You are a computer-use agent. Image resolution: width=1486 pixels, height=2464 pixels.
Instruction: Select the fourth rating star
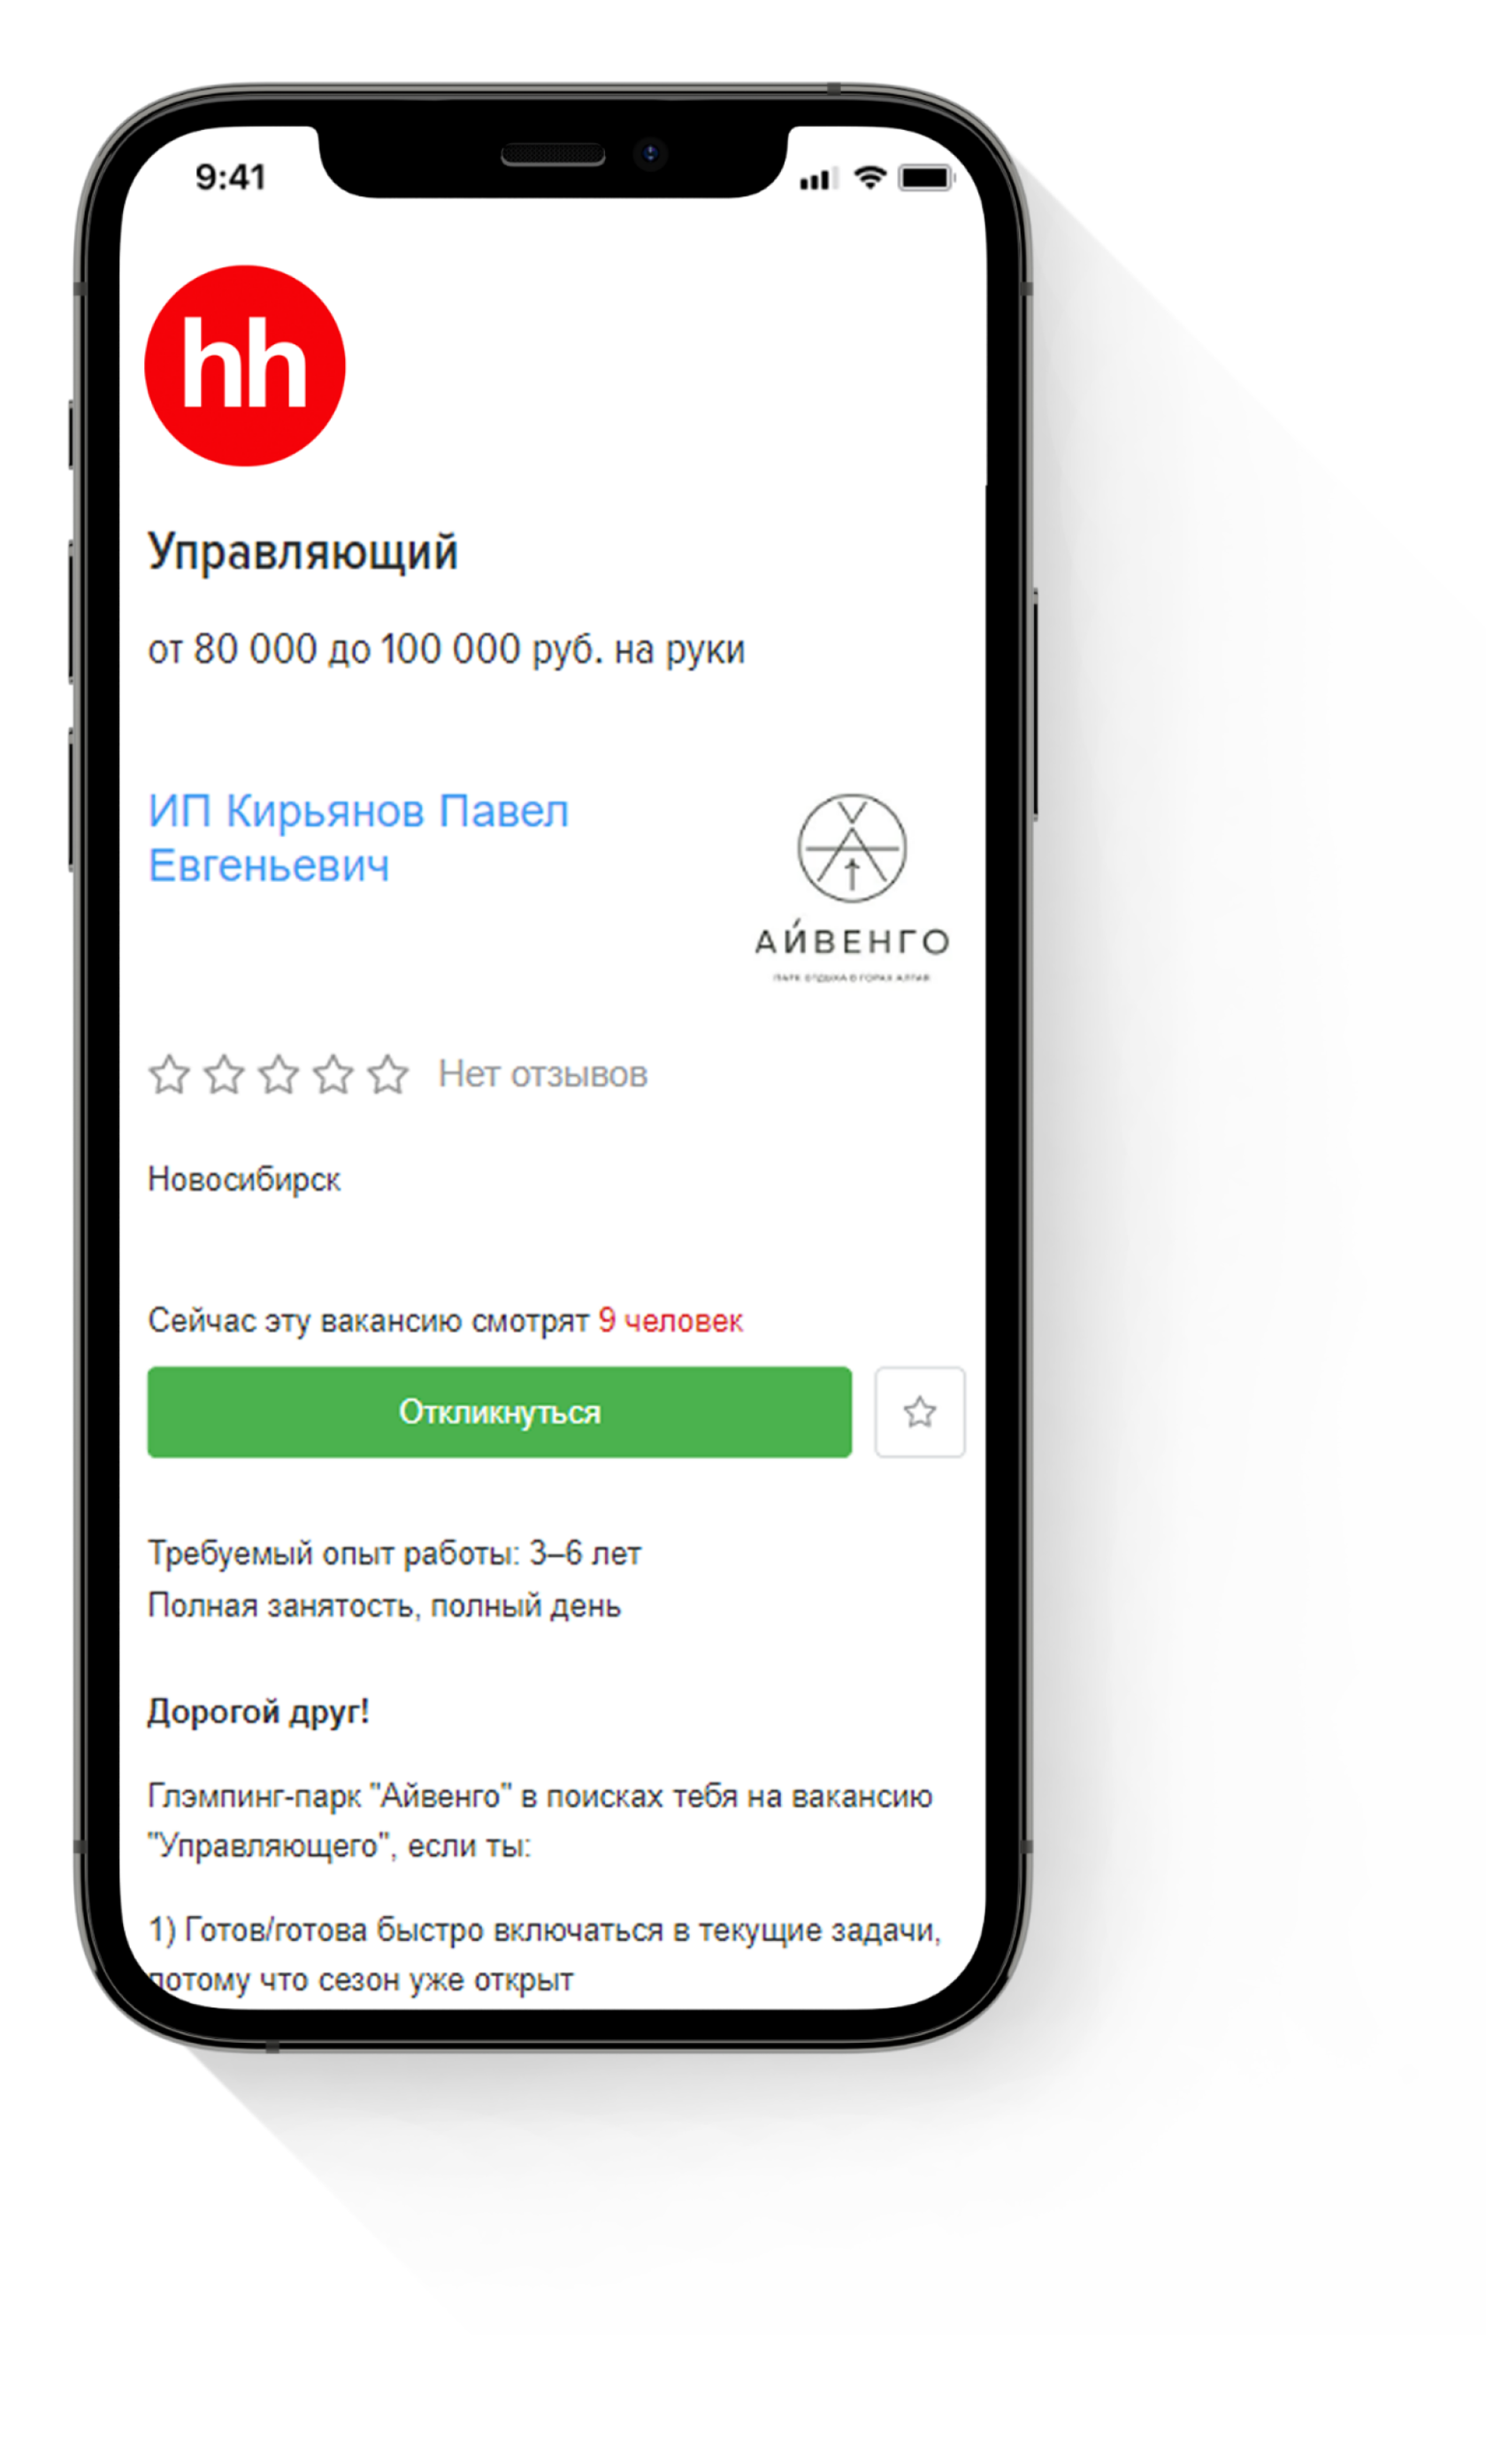tap(333, 1074)
